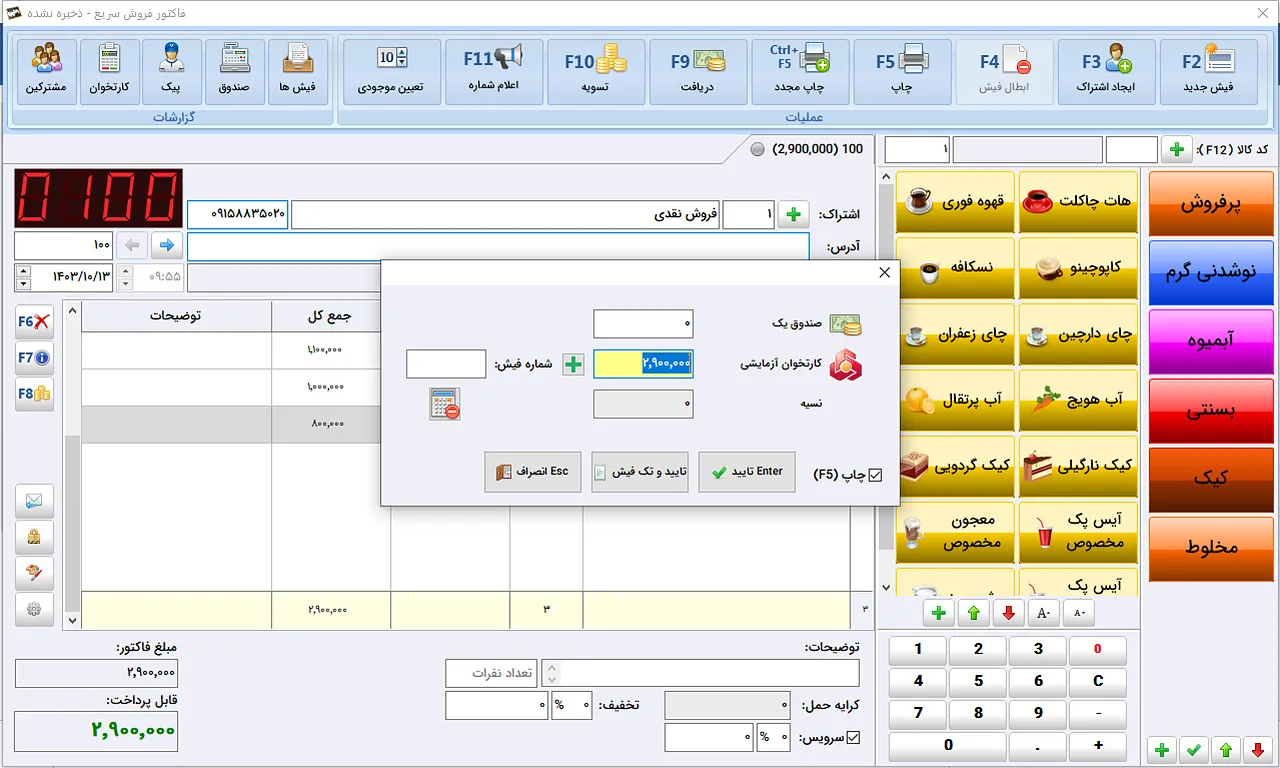The image size is (1280, 768).
Task: Click the red 0 numpad key
Action: tap(1098, 649)
